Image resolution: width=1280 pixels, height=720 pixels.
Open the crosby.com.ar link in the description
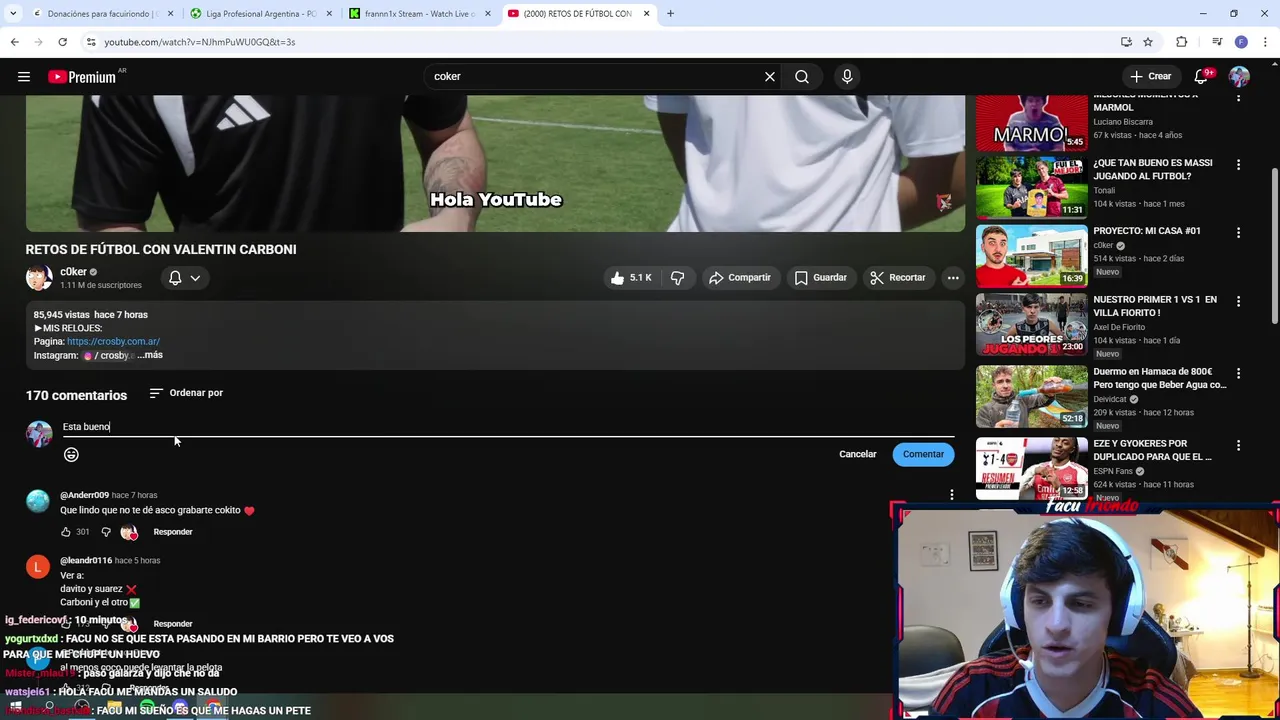point(113,342)
